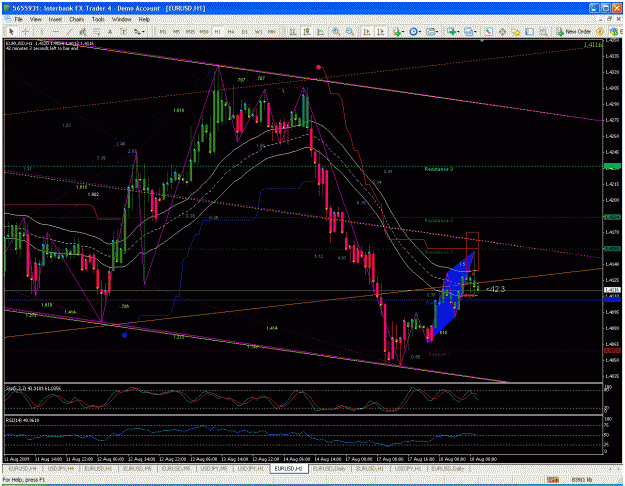Launch MetaEditor with the yellow diamond icon
The height and width of the screenshot is (486, 625).
600,31
